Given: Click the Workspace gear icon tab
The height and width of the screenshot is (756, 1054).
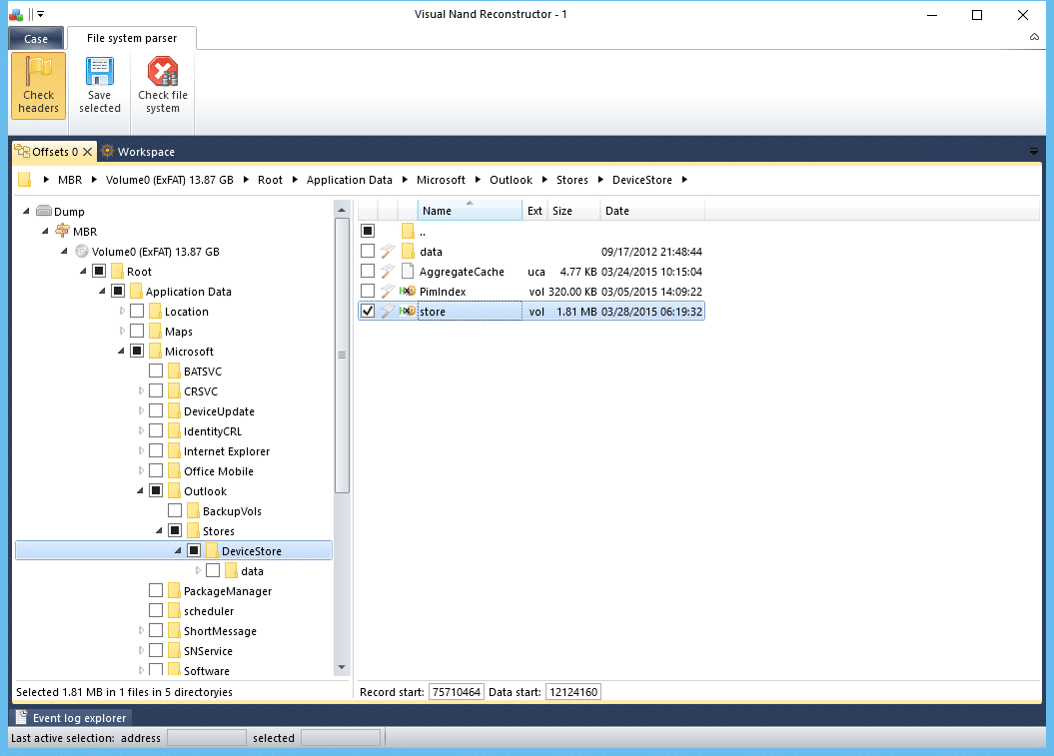Looking at the screenshot, I should [108, 151].
